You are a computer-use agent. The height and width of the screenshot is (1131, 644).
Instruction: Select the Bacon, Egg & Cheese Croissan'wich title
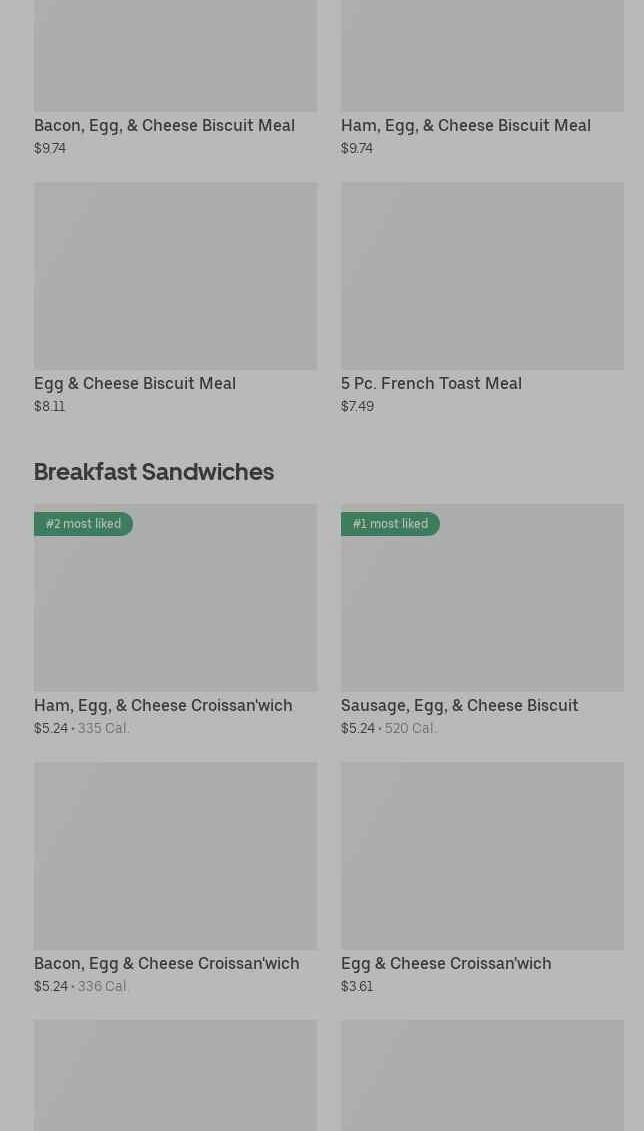click(x=166, y=963)
